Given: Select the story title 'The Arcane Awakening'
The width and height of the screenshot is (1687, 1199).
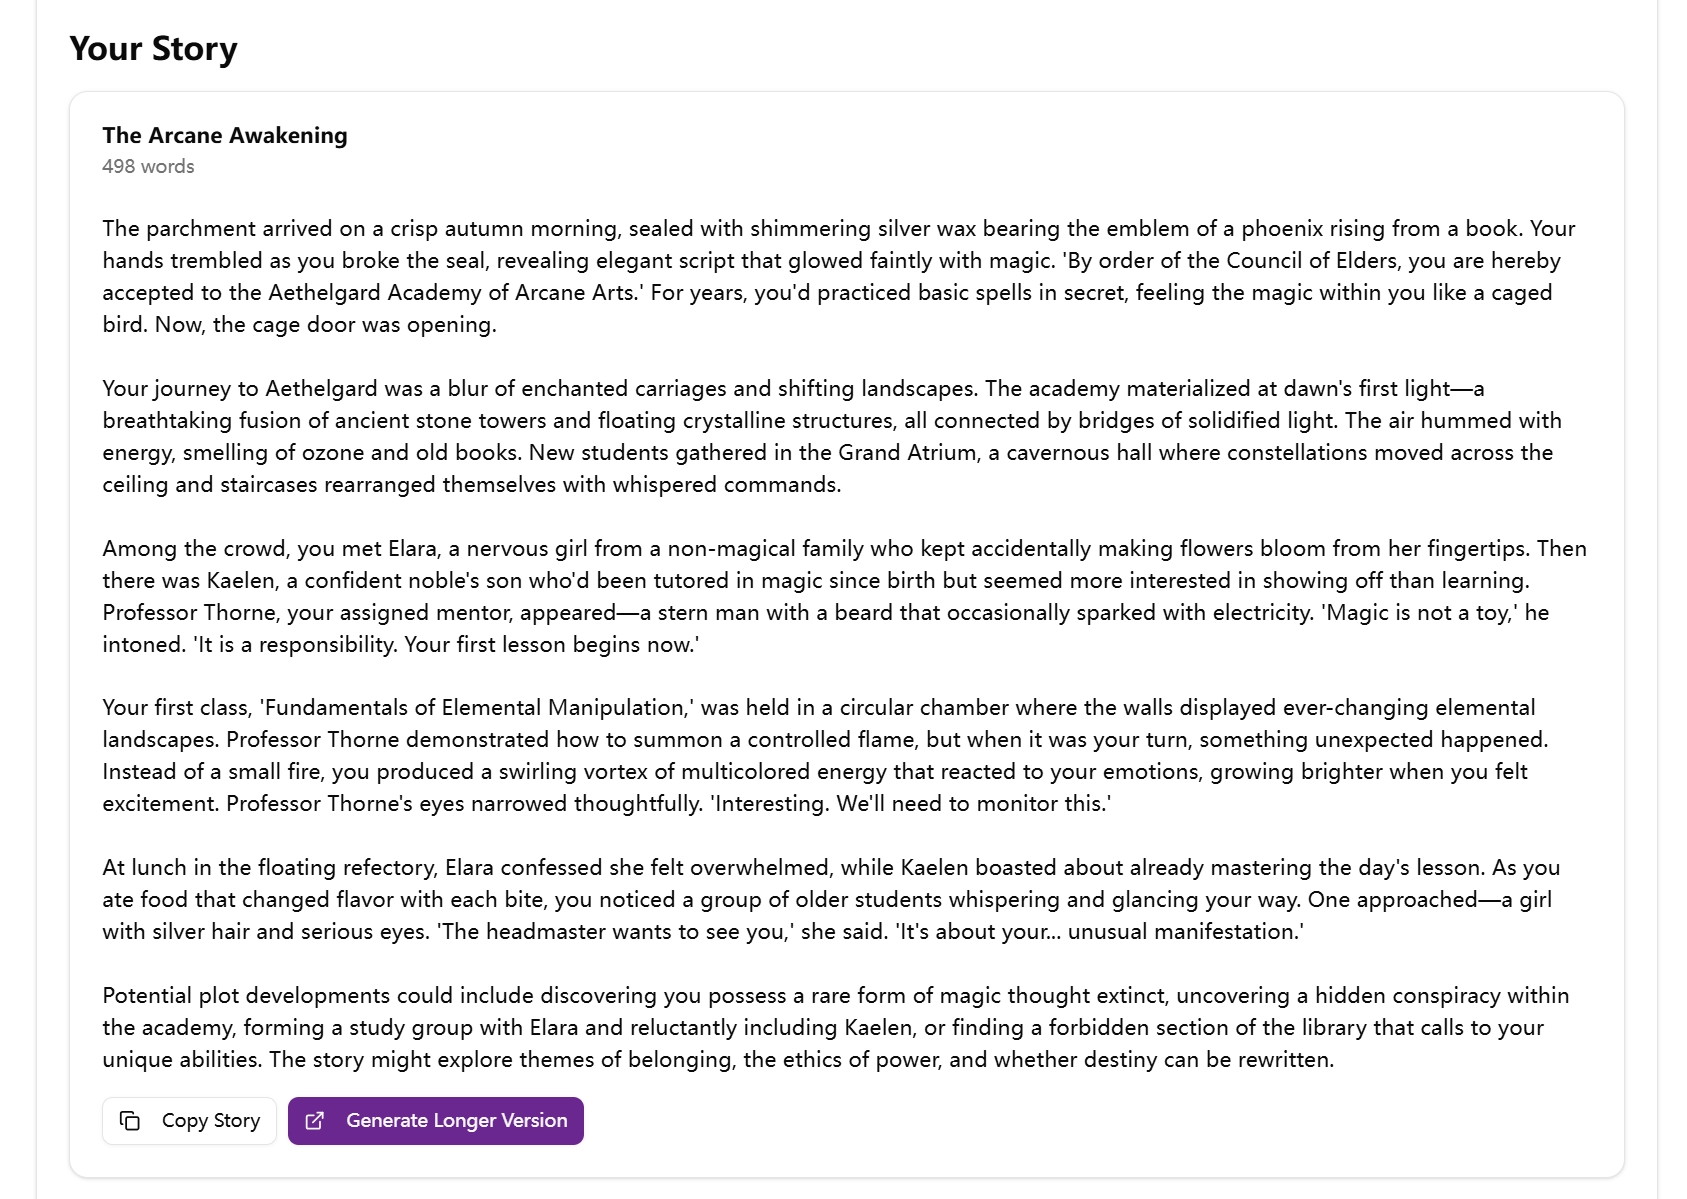Looking at the screenshot, I should click(224, 136).
